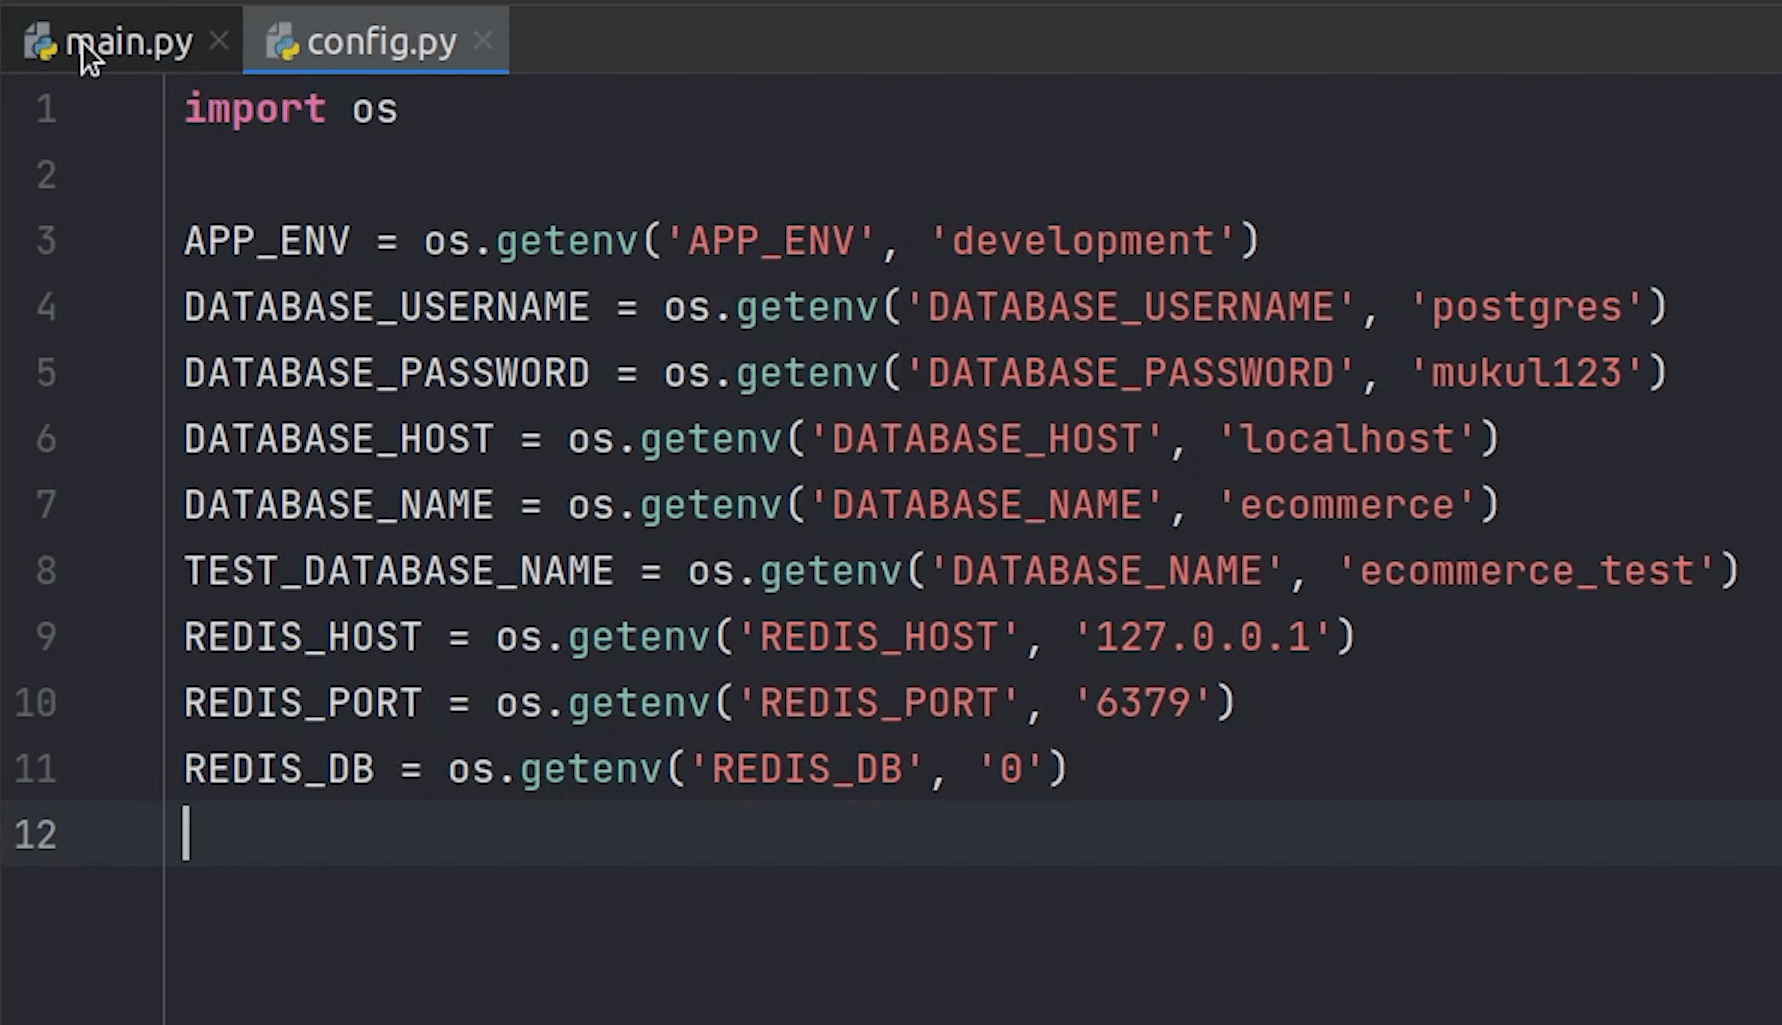Click the 'mukul123' password string
The image size is (1782, 1025).
click(x=1526, y=373)
